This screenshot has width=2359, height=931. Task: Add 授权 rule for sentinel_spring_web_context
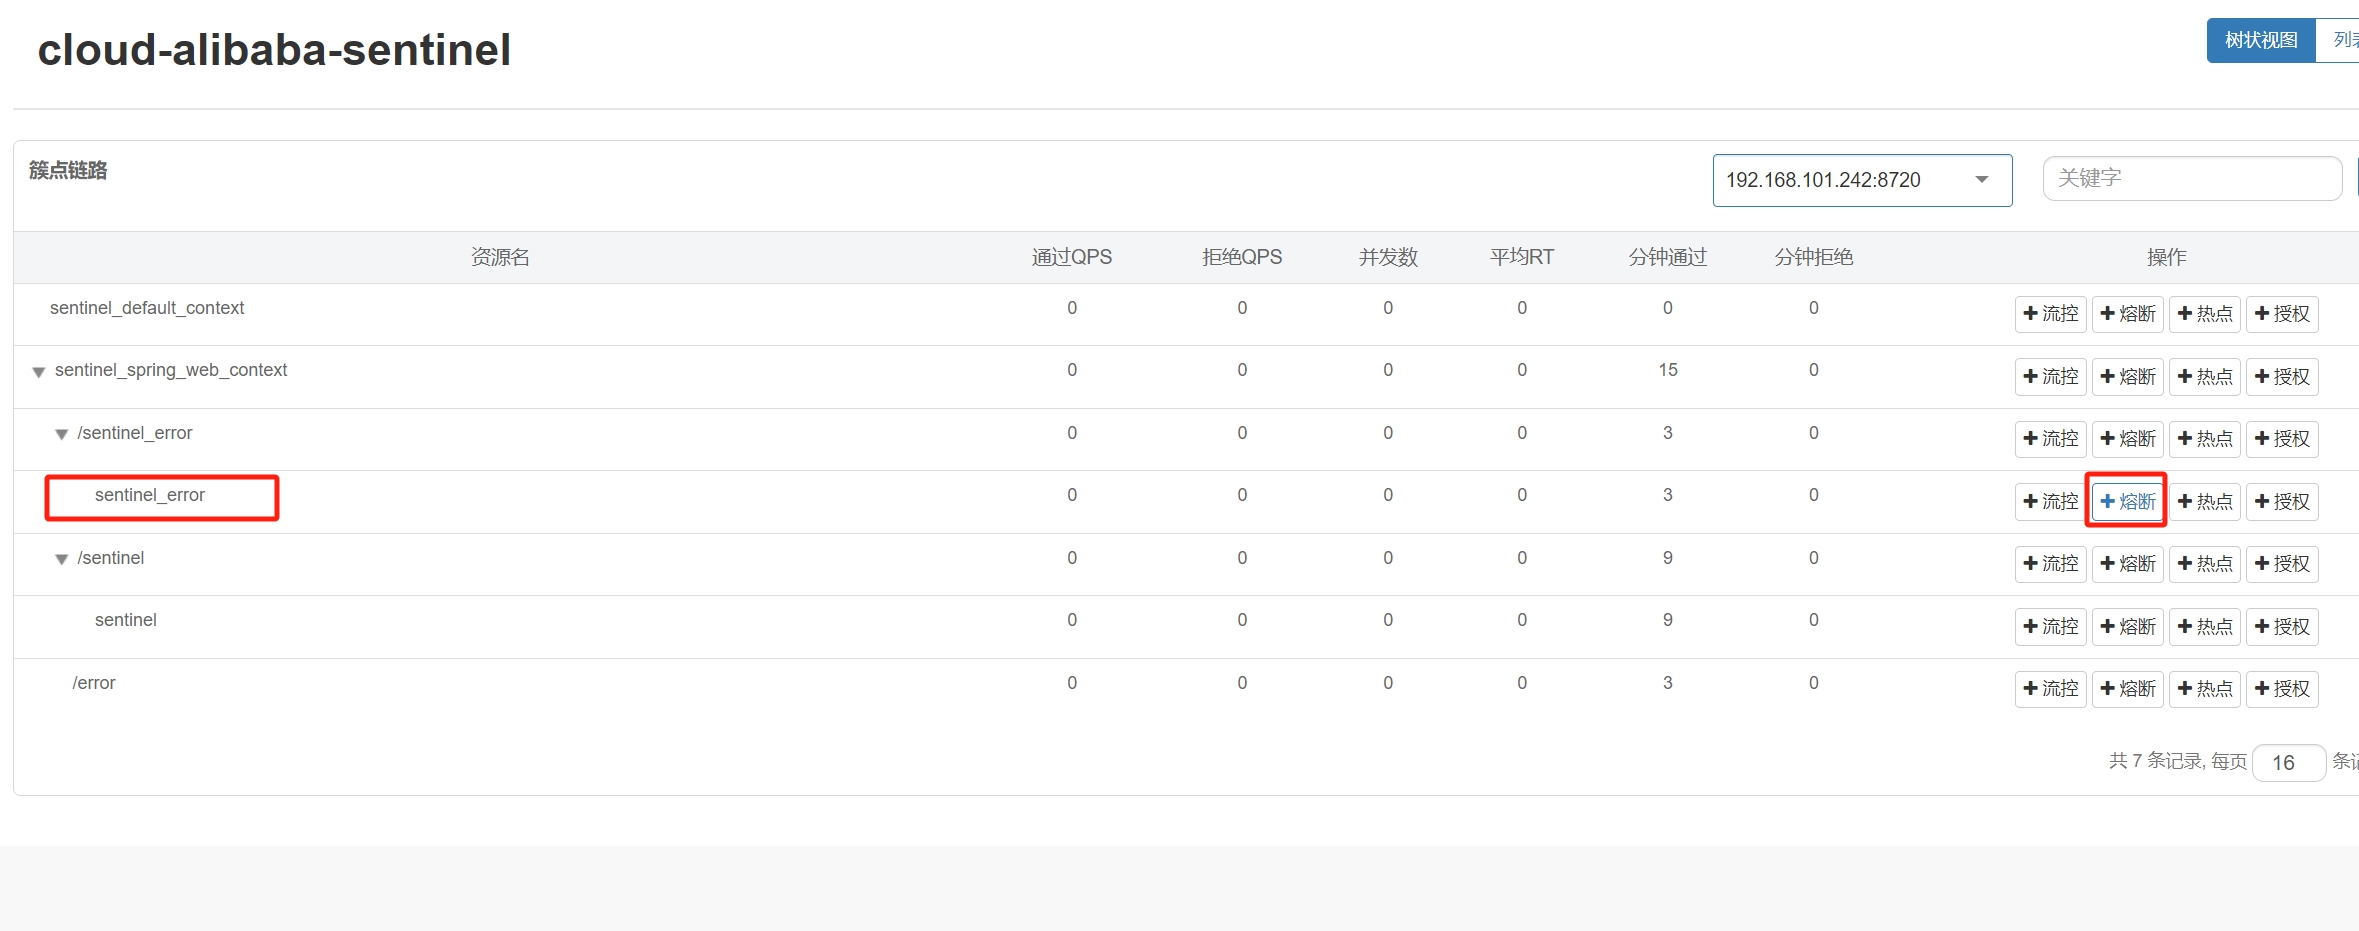tap(2282, 377)
